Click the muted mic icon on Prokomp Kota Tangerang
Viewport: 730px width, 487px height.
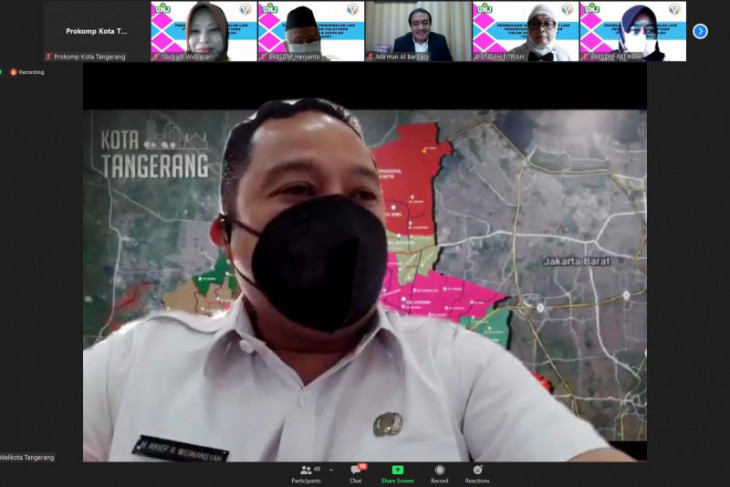coord(48,57)
